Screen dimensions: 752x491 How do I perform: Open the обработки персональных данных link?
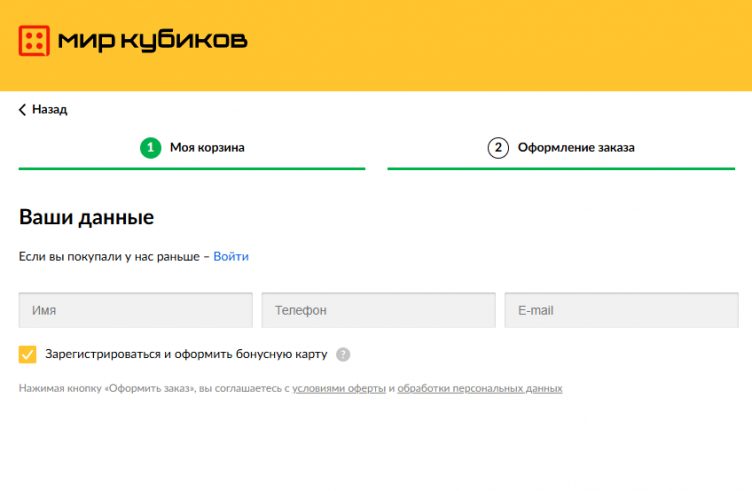[x=480, y=388]
